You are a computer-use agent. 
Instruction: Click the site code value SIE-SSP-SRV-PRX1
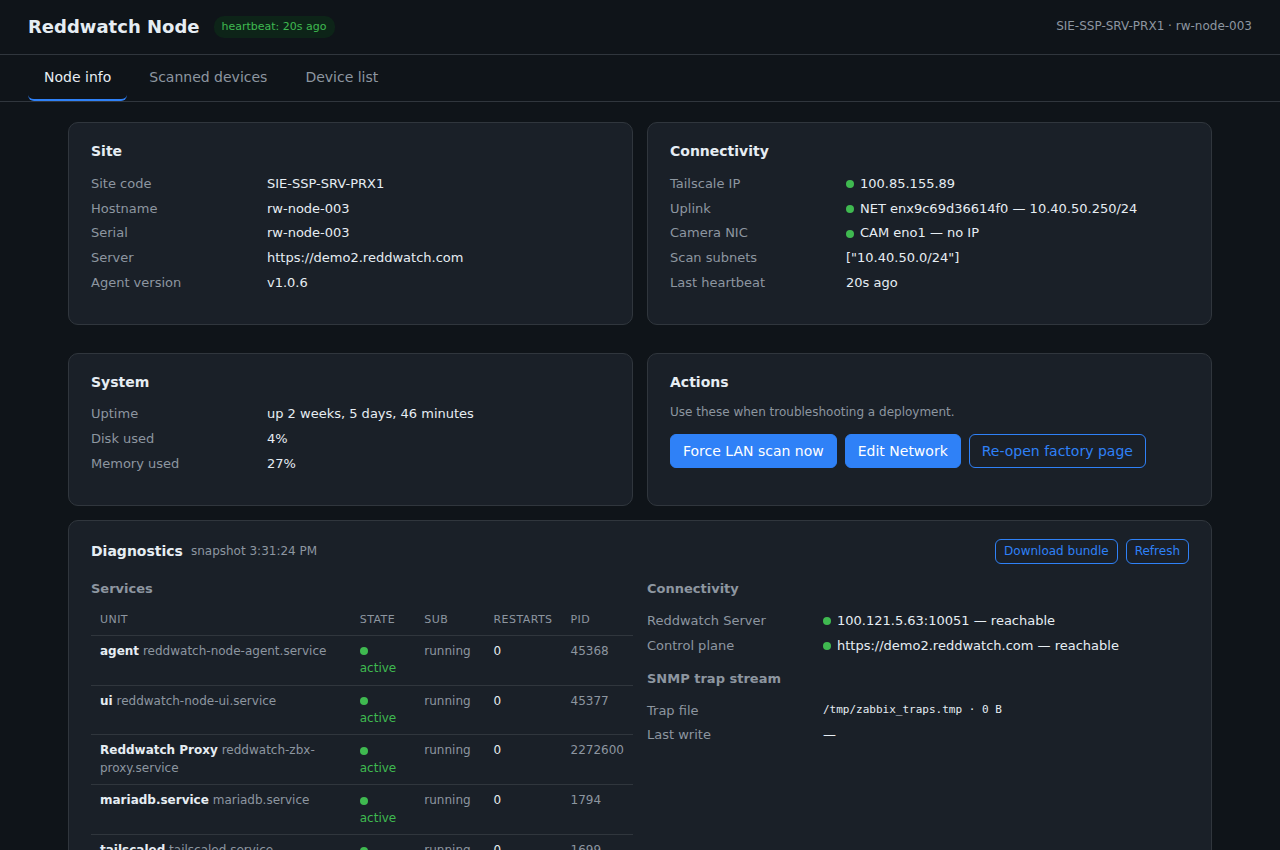(x=326, y=184)
